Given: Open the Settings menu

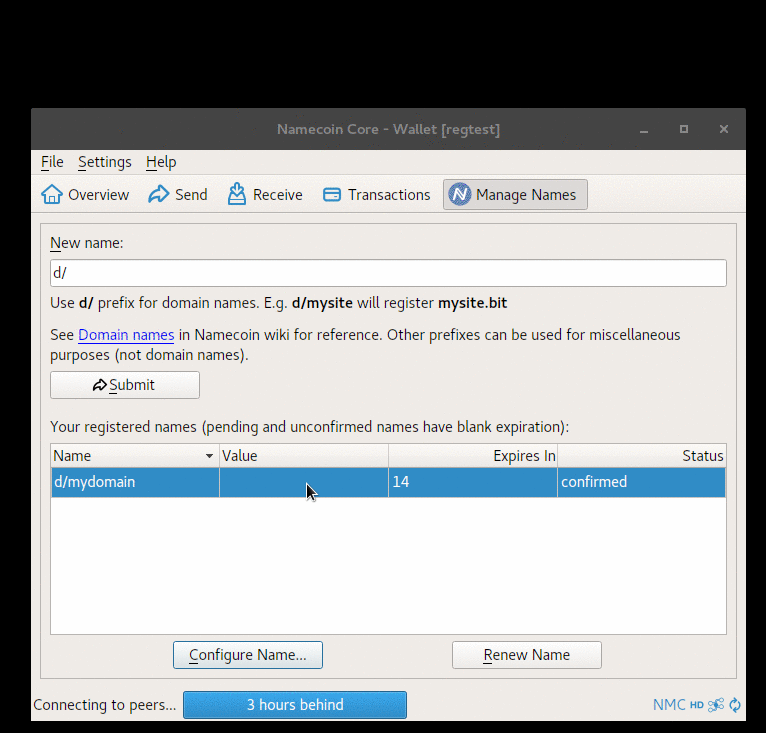Looking at the screenshot, I should point(105,162).
